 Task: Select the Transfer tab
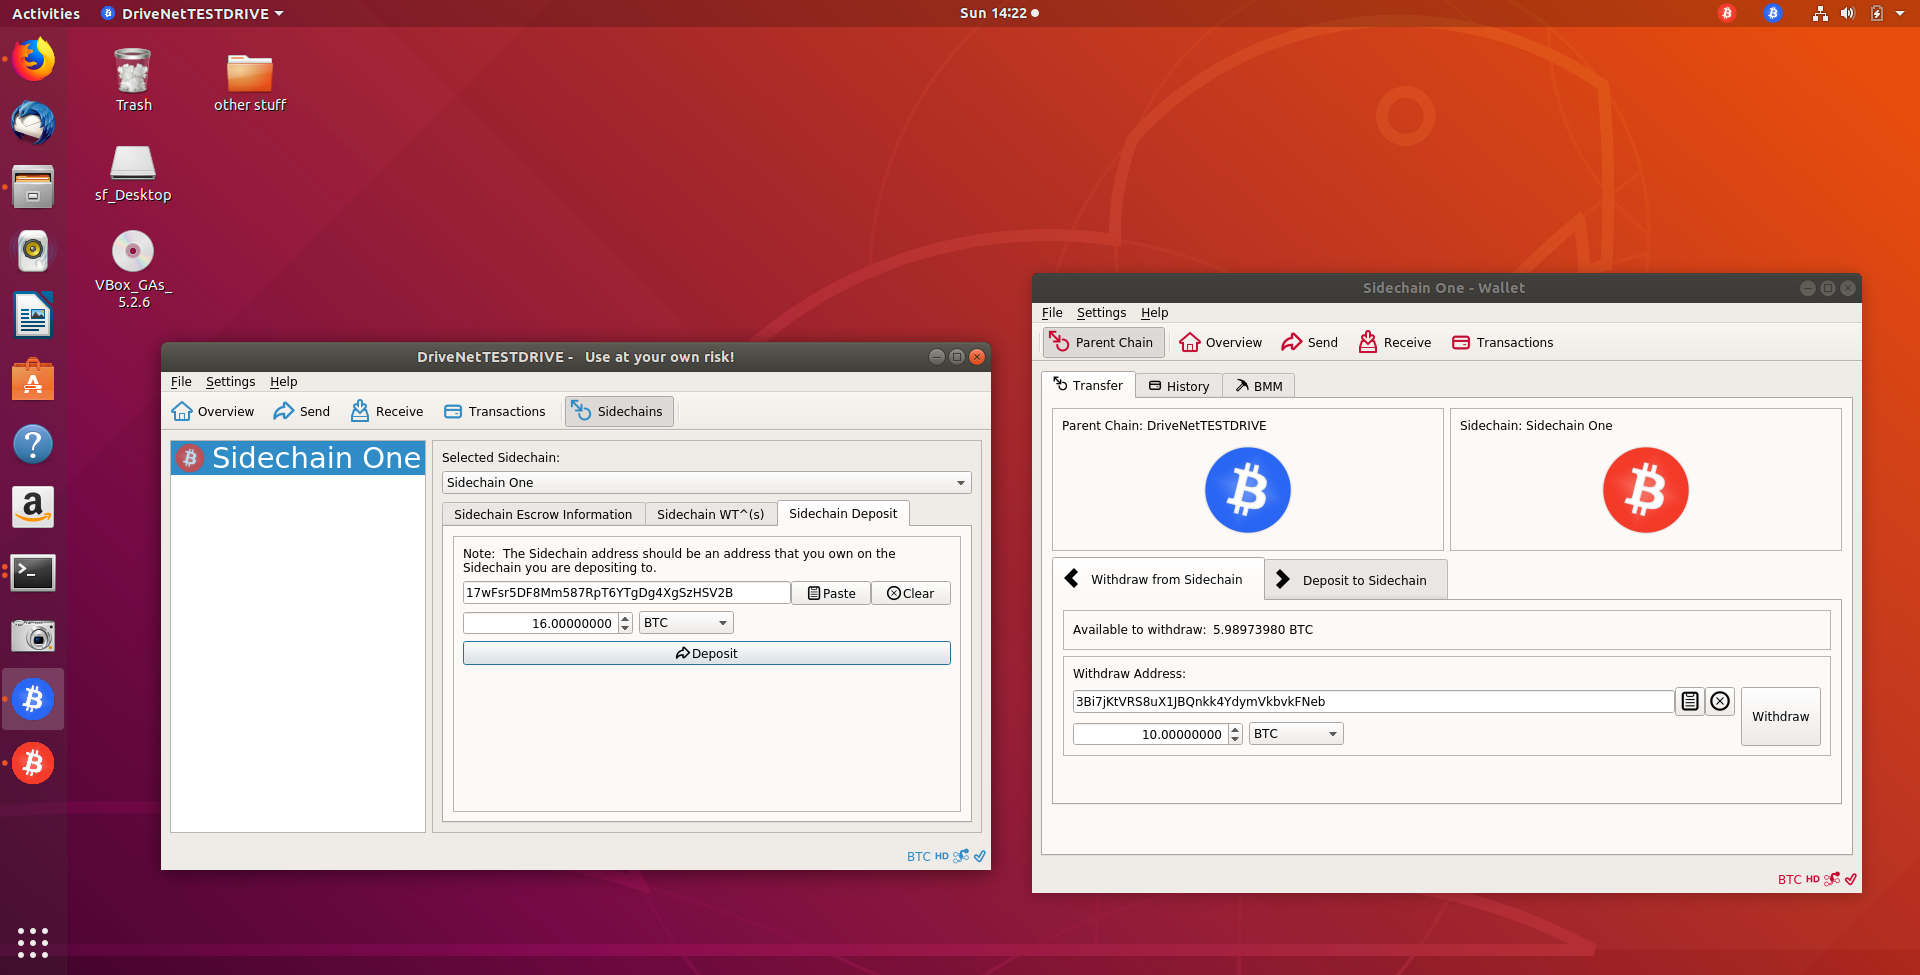pyautogui.click(x=1088, y=385)
